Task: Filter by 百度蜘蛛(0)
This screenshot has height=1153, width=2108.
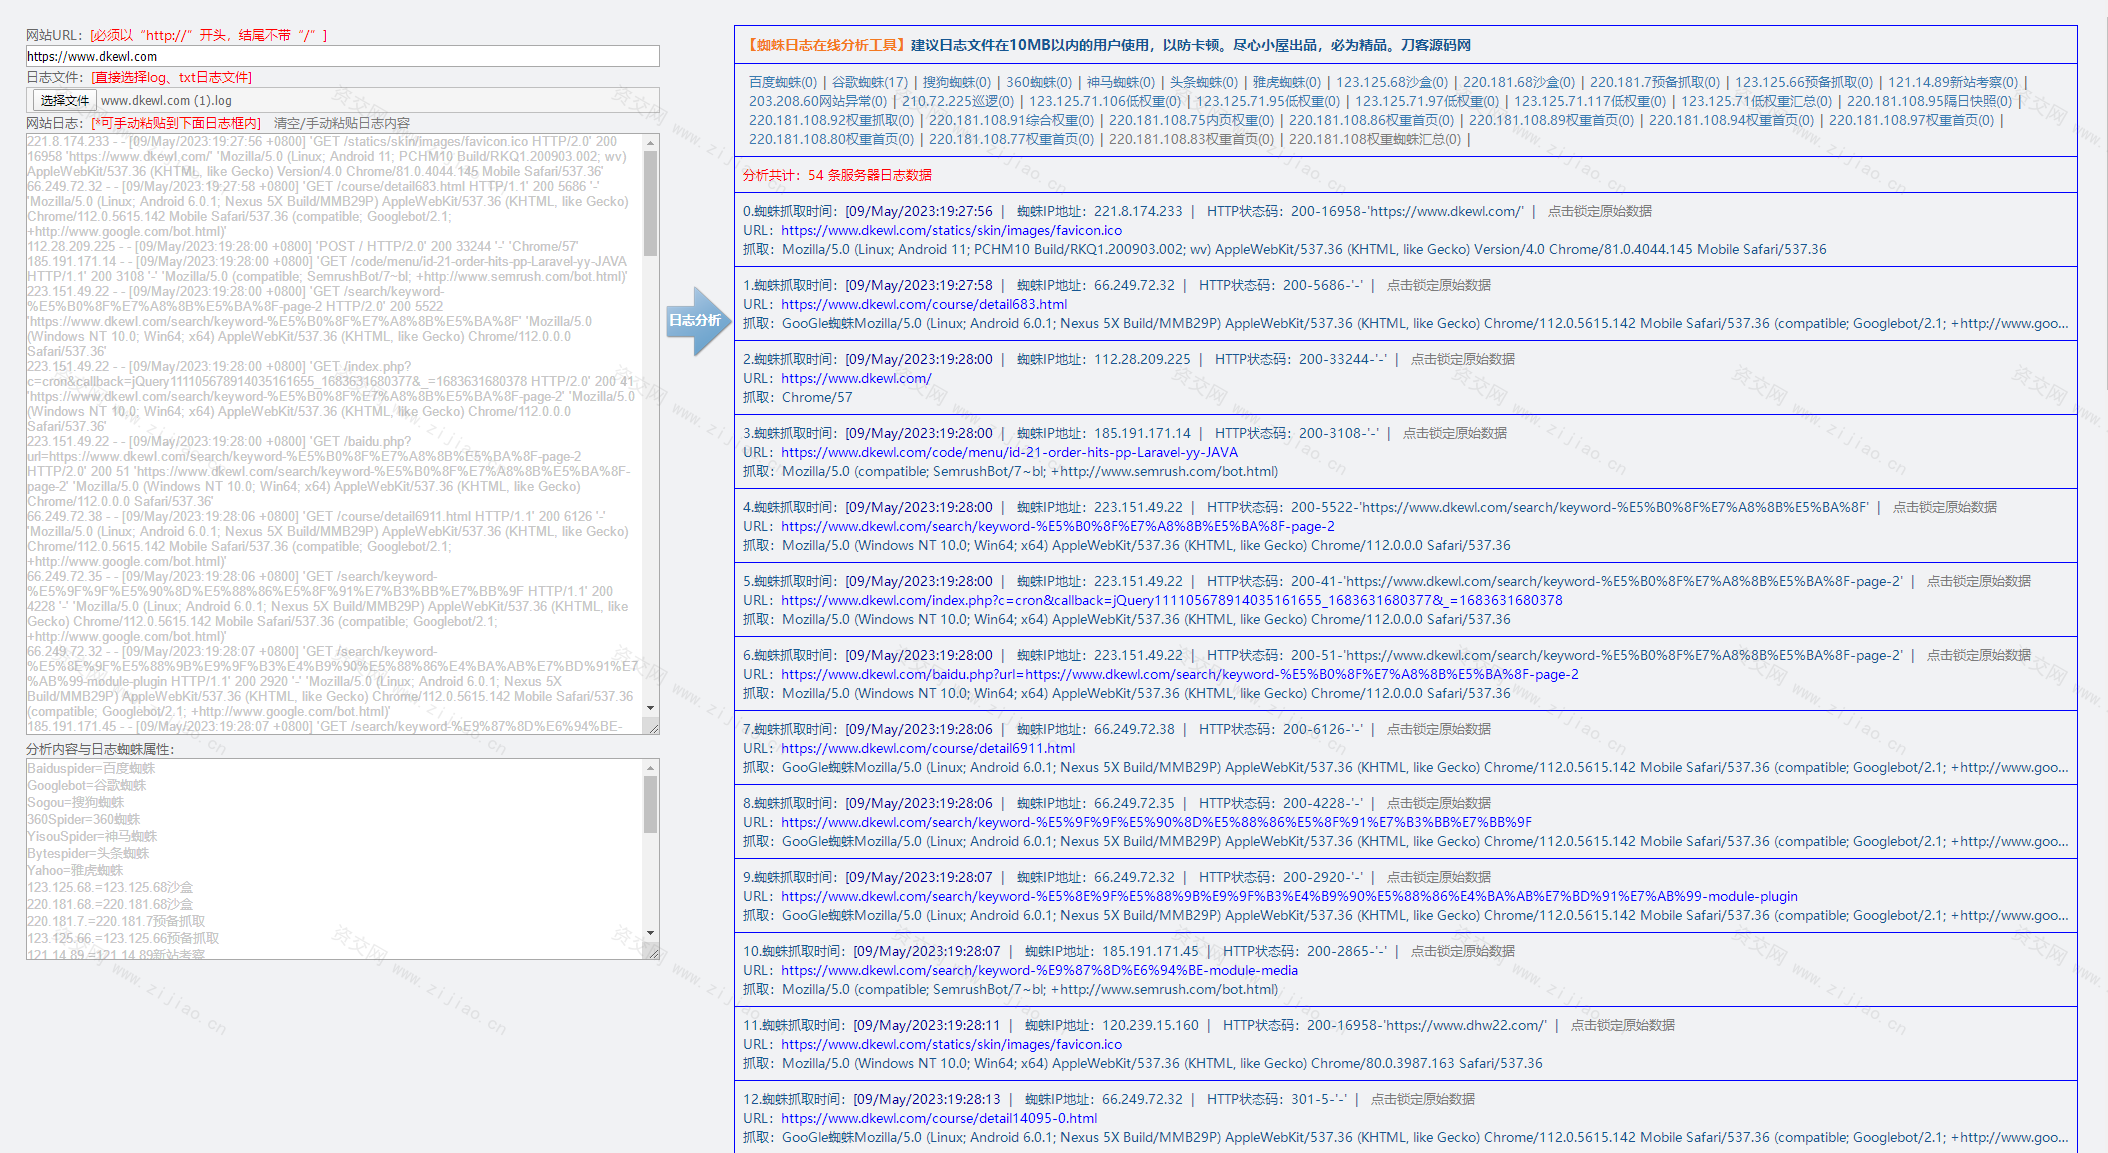Action: 782,82
